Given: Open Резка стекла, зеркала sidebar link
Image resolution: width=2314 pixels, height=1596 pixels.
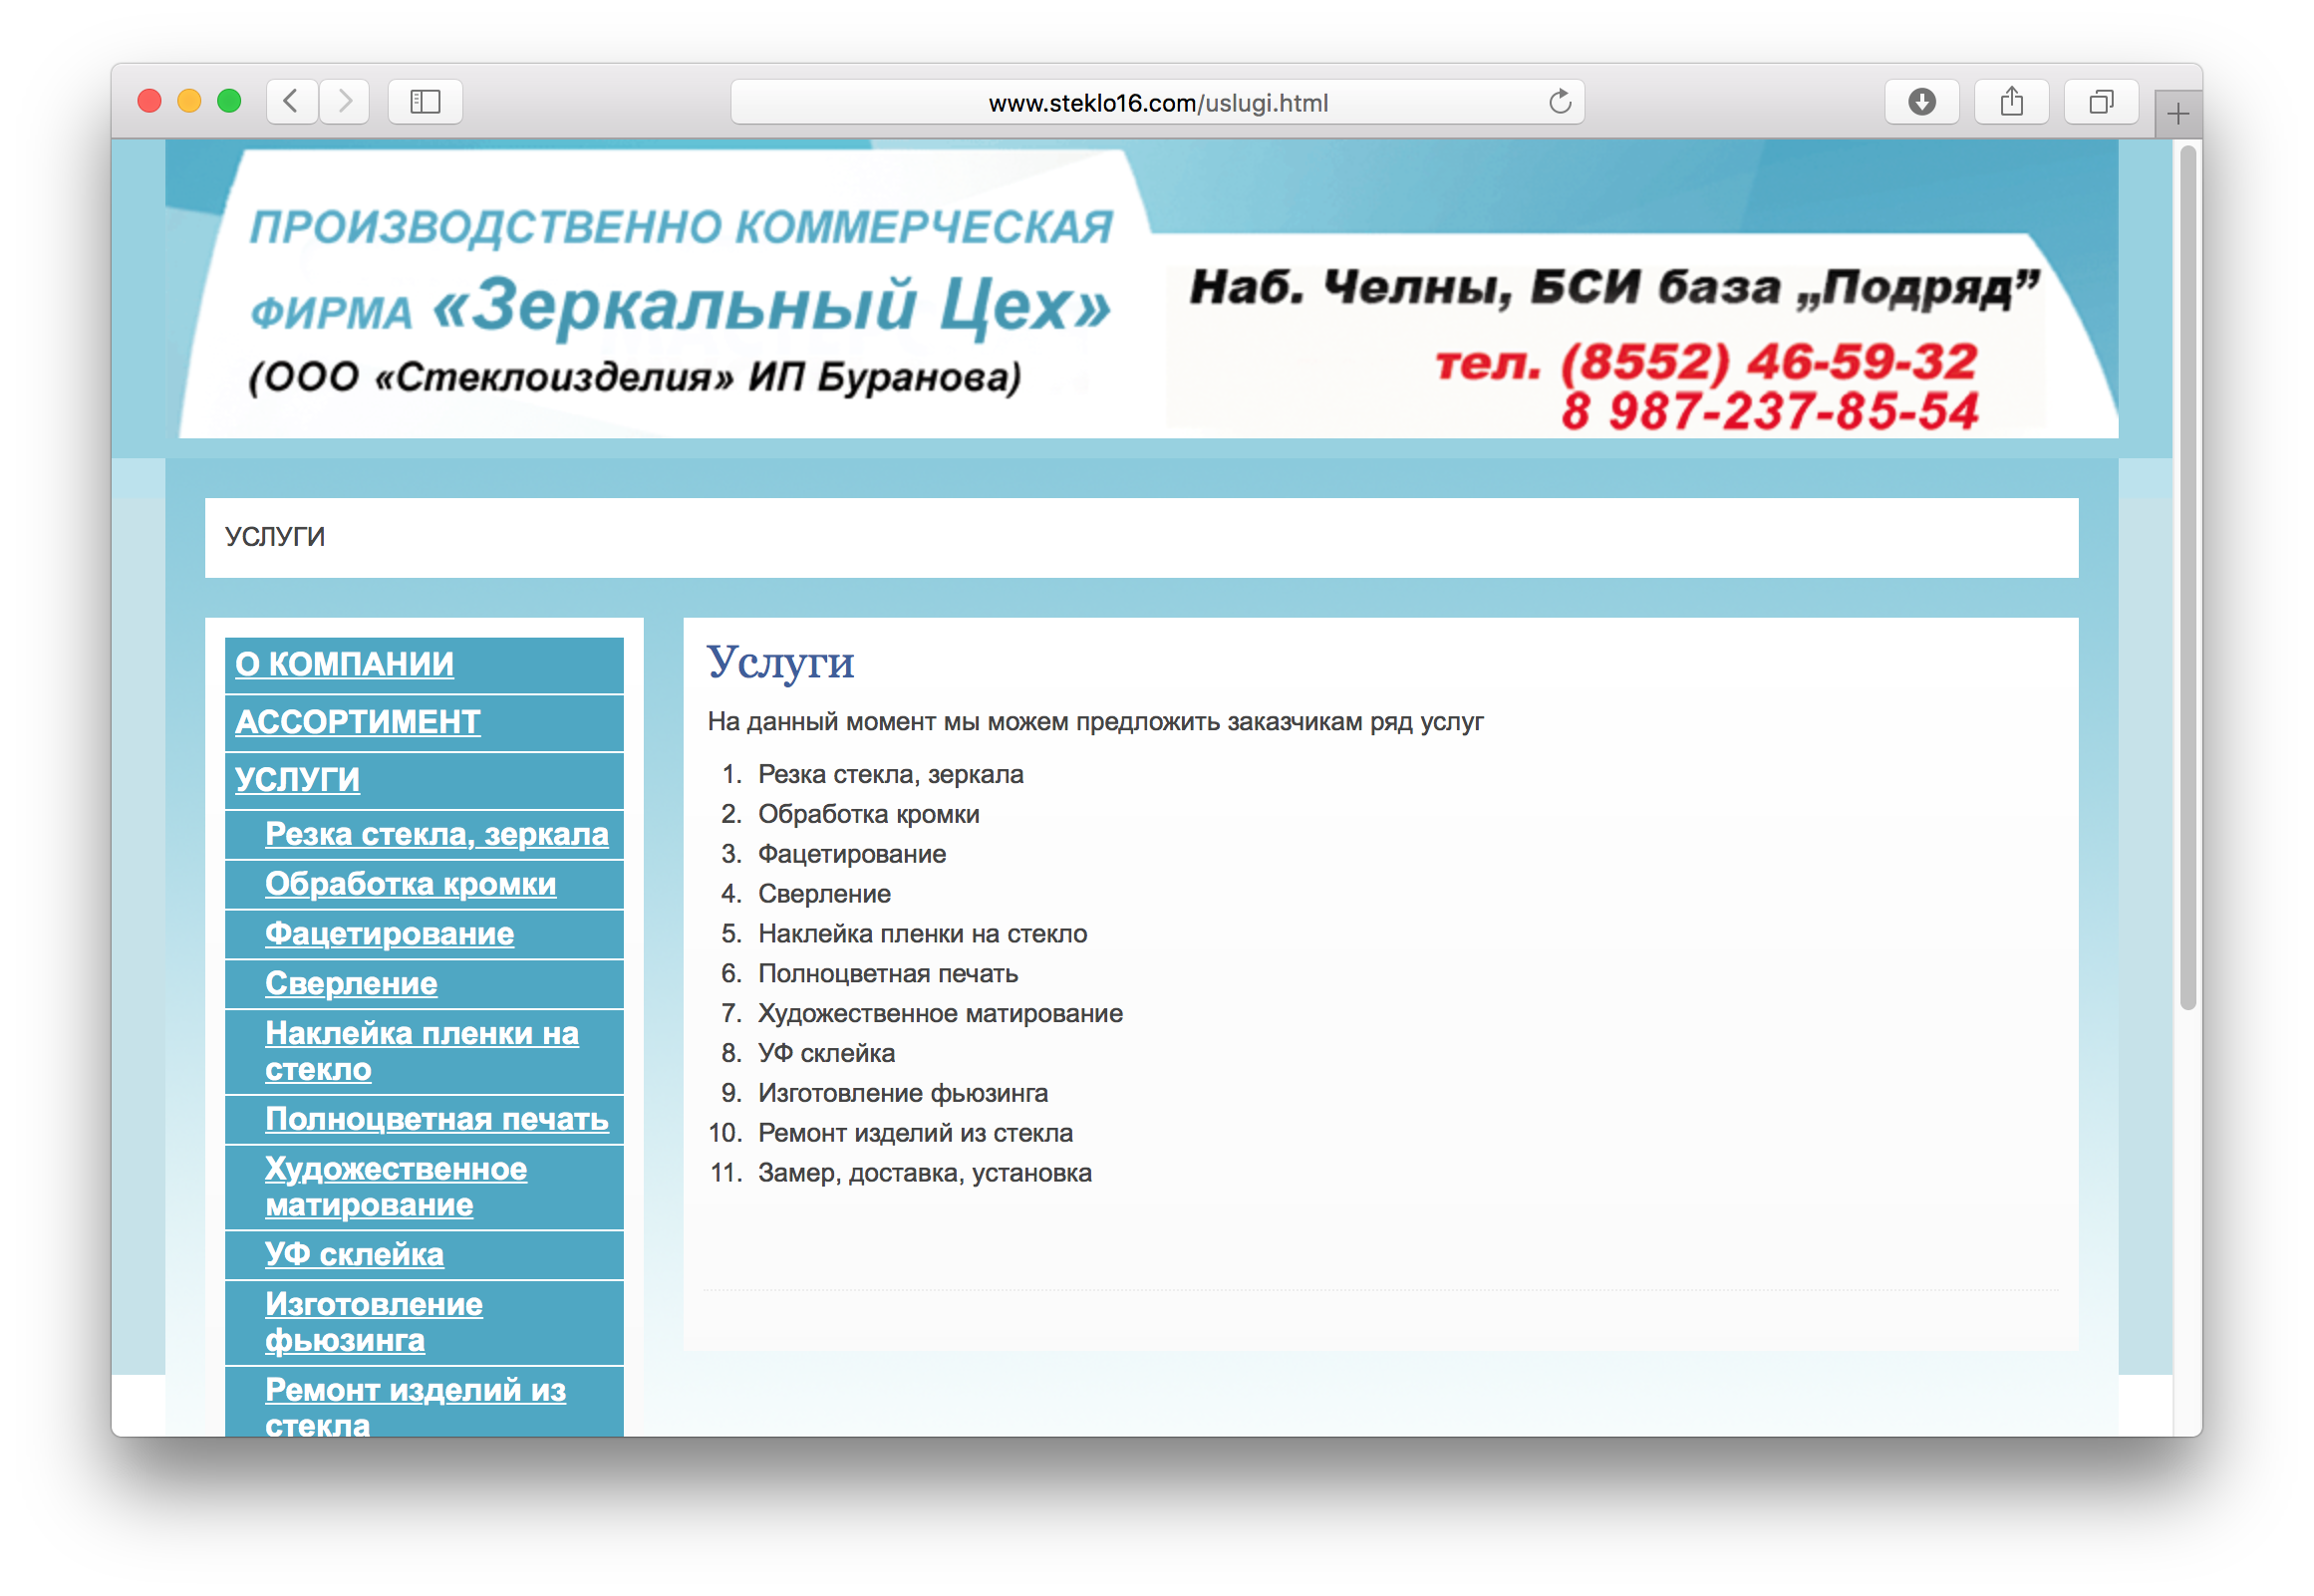Looking at the screenshot, I should coord(437,834).
